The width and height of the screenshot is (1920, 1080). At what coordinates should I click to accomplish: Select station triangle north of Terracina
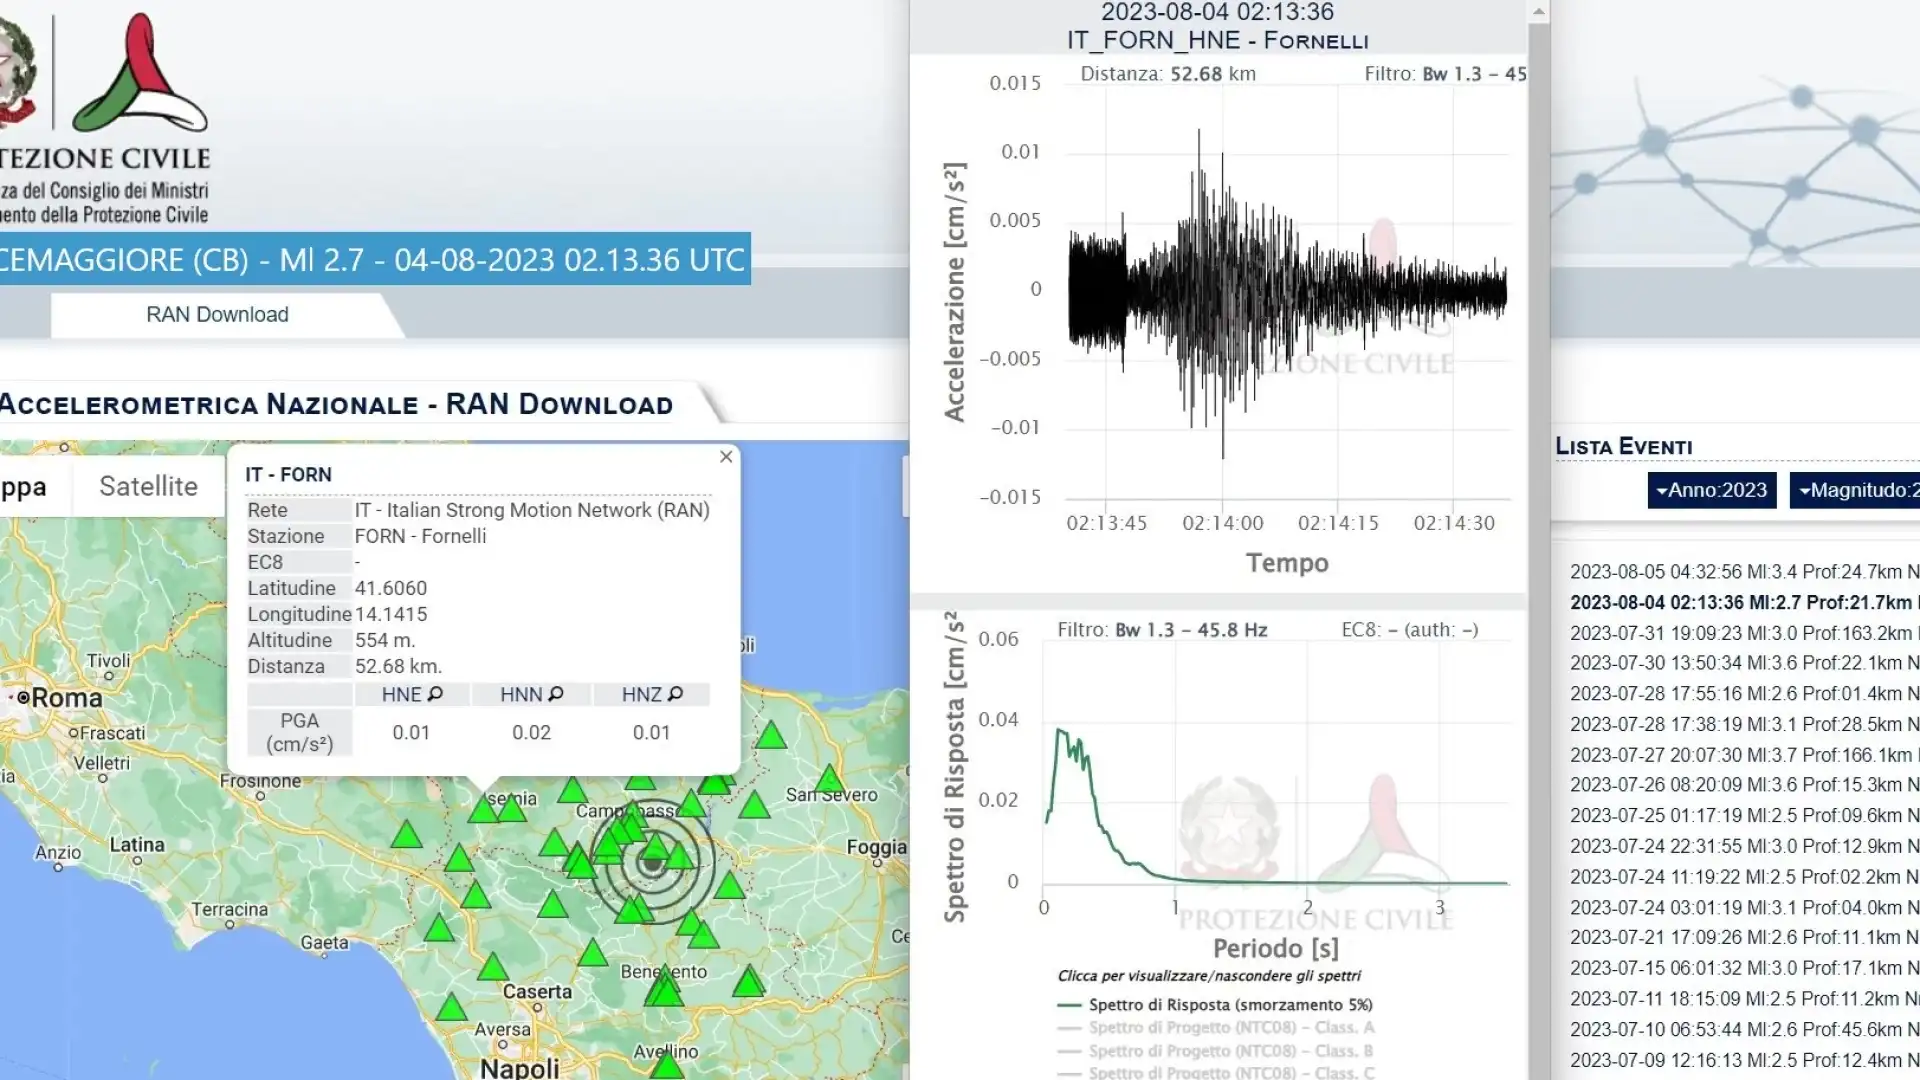(x=406, y=834)
